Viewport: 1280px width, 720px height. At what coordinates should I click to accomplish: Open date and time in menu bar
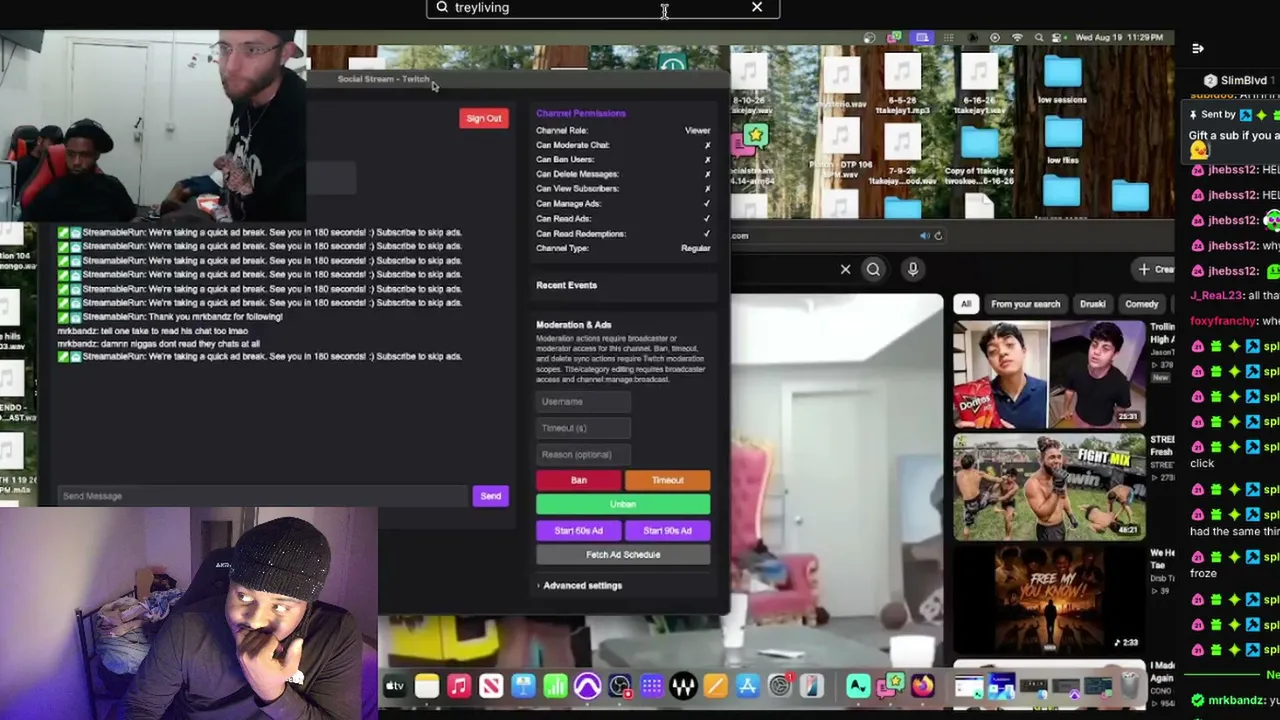1119,38
